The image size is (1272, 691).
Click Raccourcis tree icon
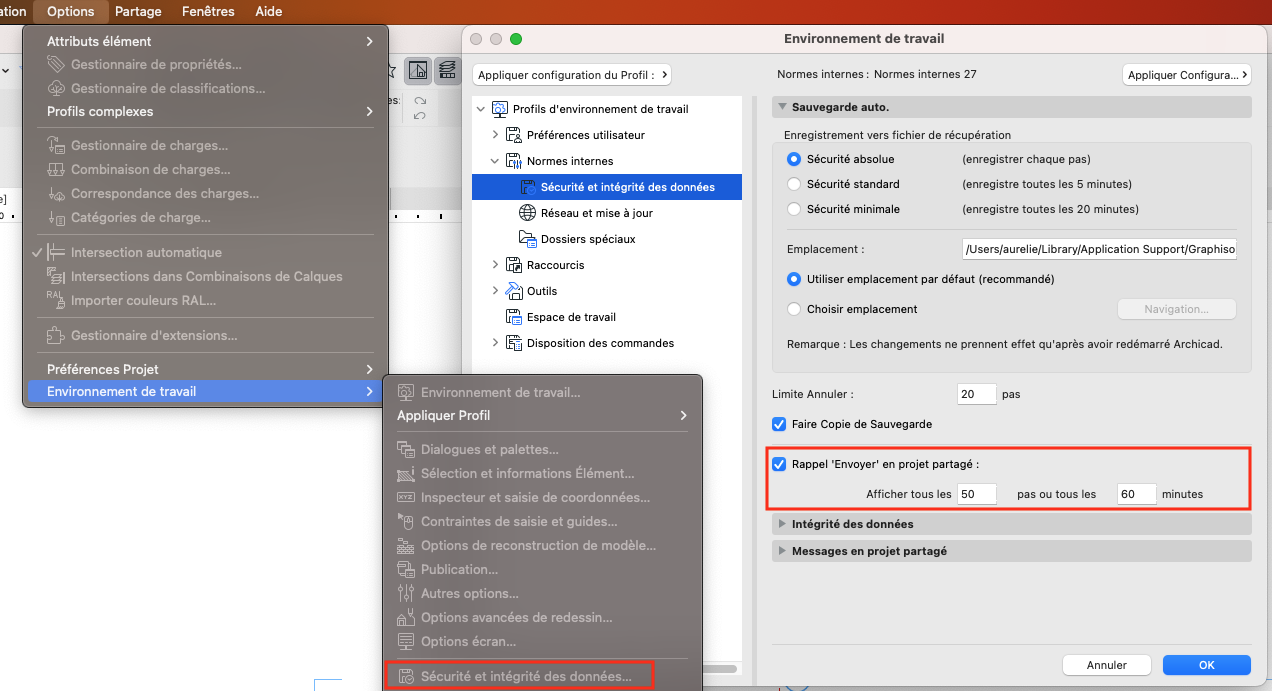point(514,265)
